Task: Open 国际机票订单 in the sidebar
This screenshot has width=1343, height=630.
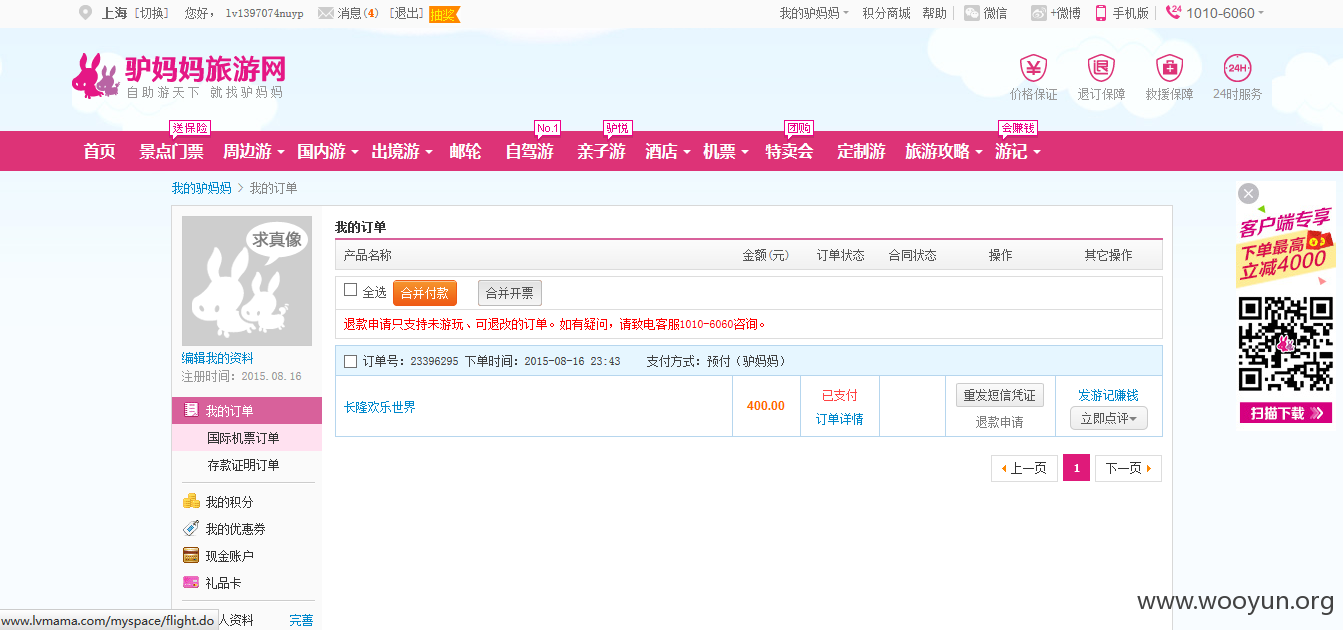Action: pos(243,438)
